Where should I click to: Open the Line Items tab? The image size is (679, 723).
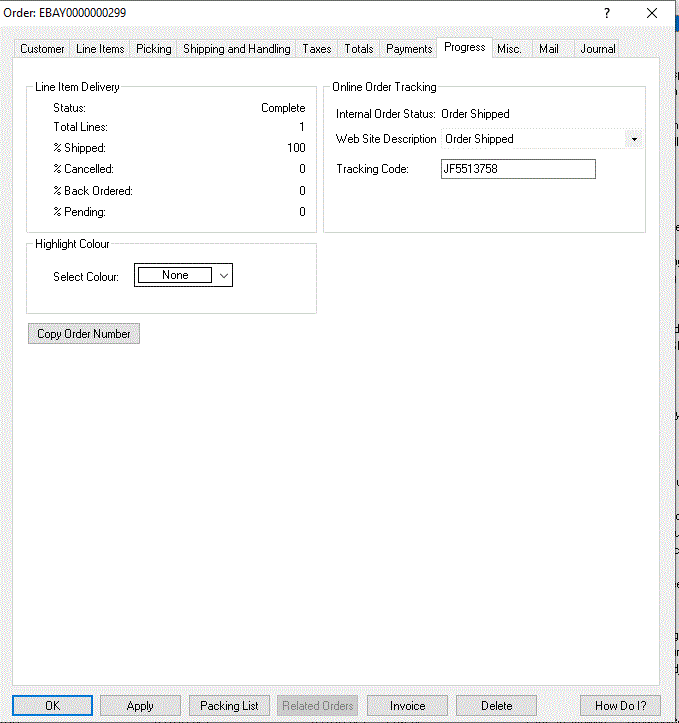(x=100, y=49)
